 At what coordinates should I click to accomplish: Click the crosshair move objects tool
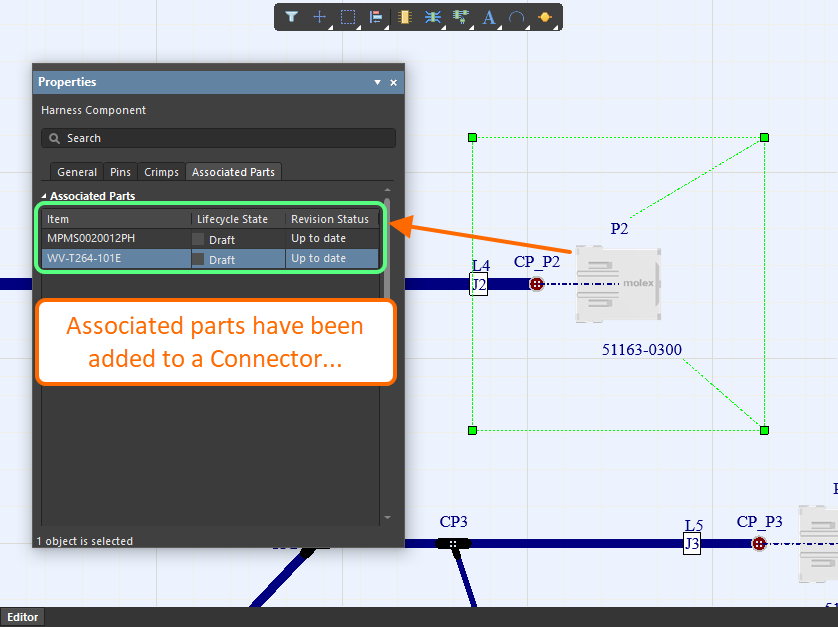[319, 17]
